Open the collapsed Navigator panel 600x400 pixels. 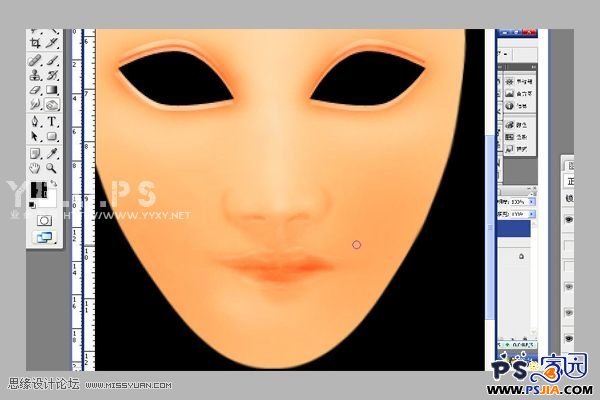(519, 82)
